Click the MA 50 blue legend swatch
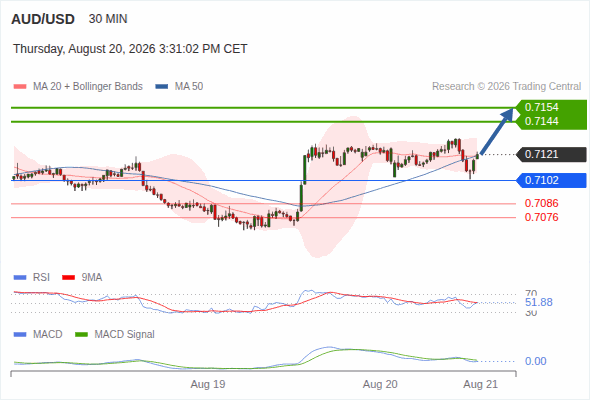 tap(162, 87)
